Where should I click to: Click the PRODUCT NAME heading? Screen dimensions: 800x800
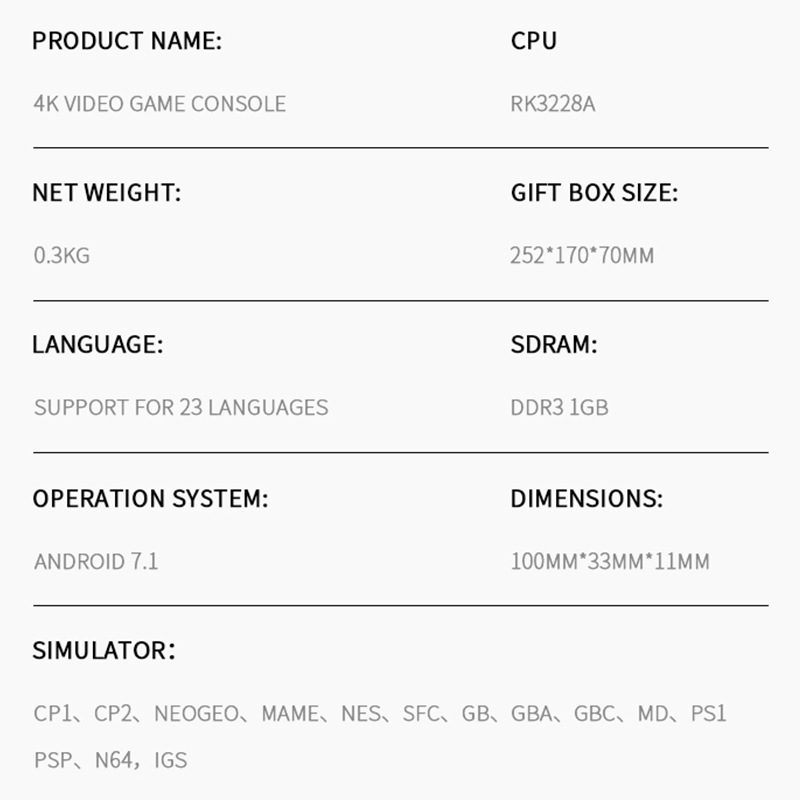(x=127, y=41)
